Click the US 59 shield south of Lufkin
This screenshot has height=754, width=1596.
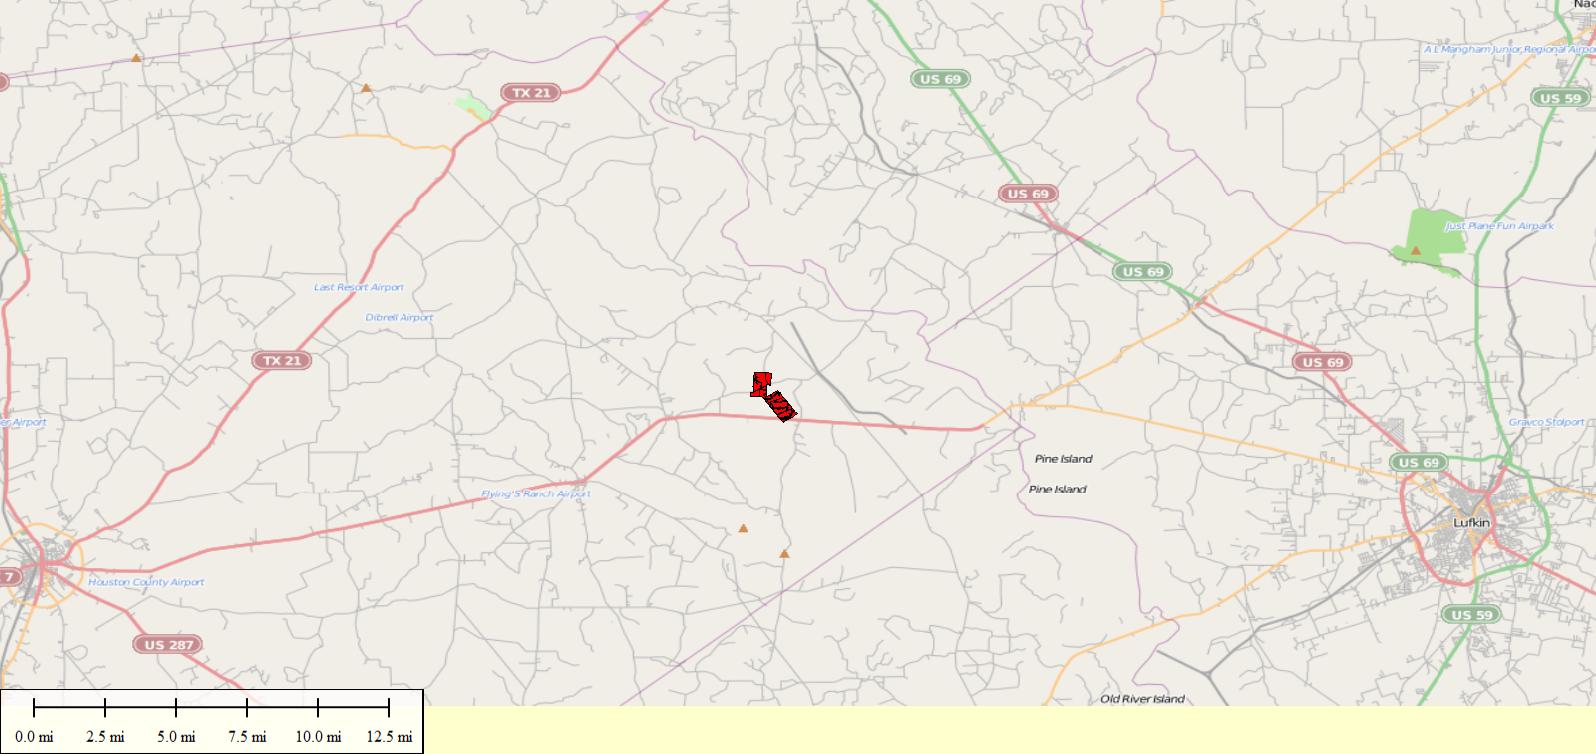(x=1470, y=614)
